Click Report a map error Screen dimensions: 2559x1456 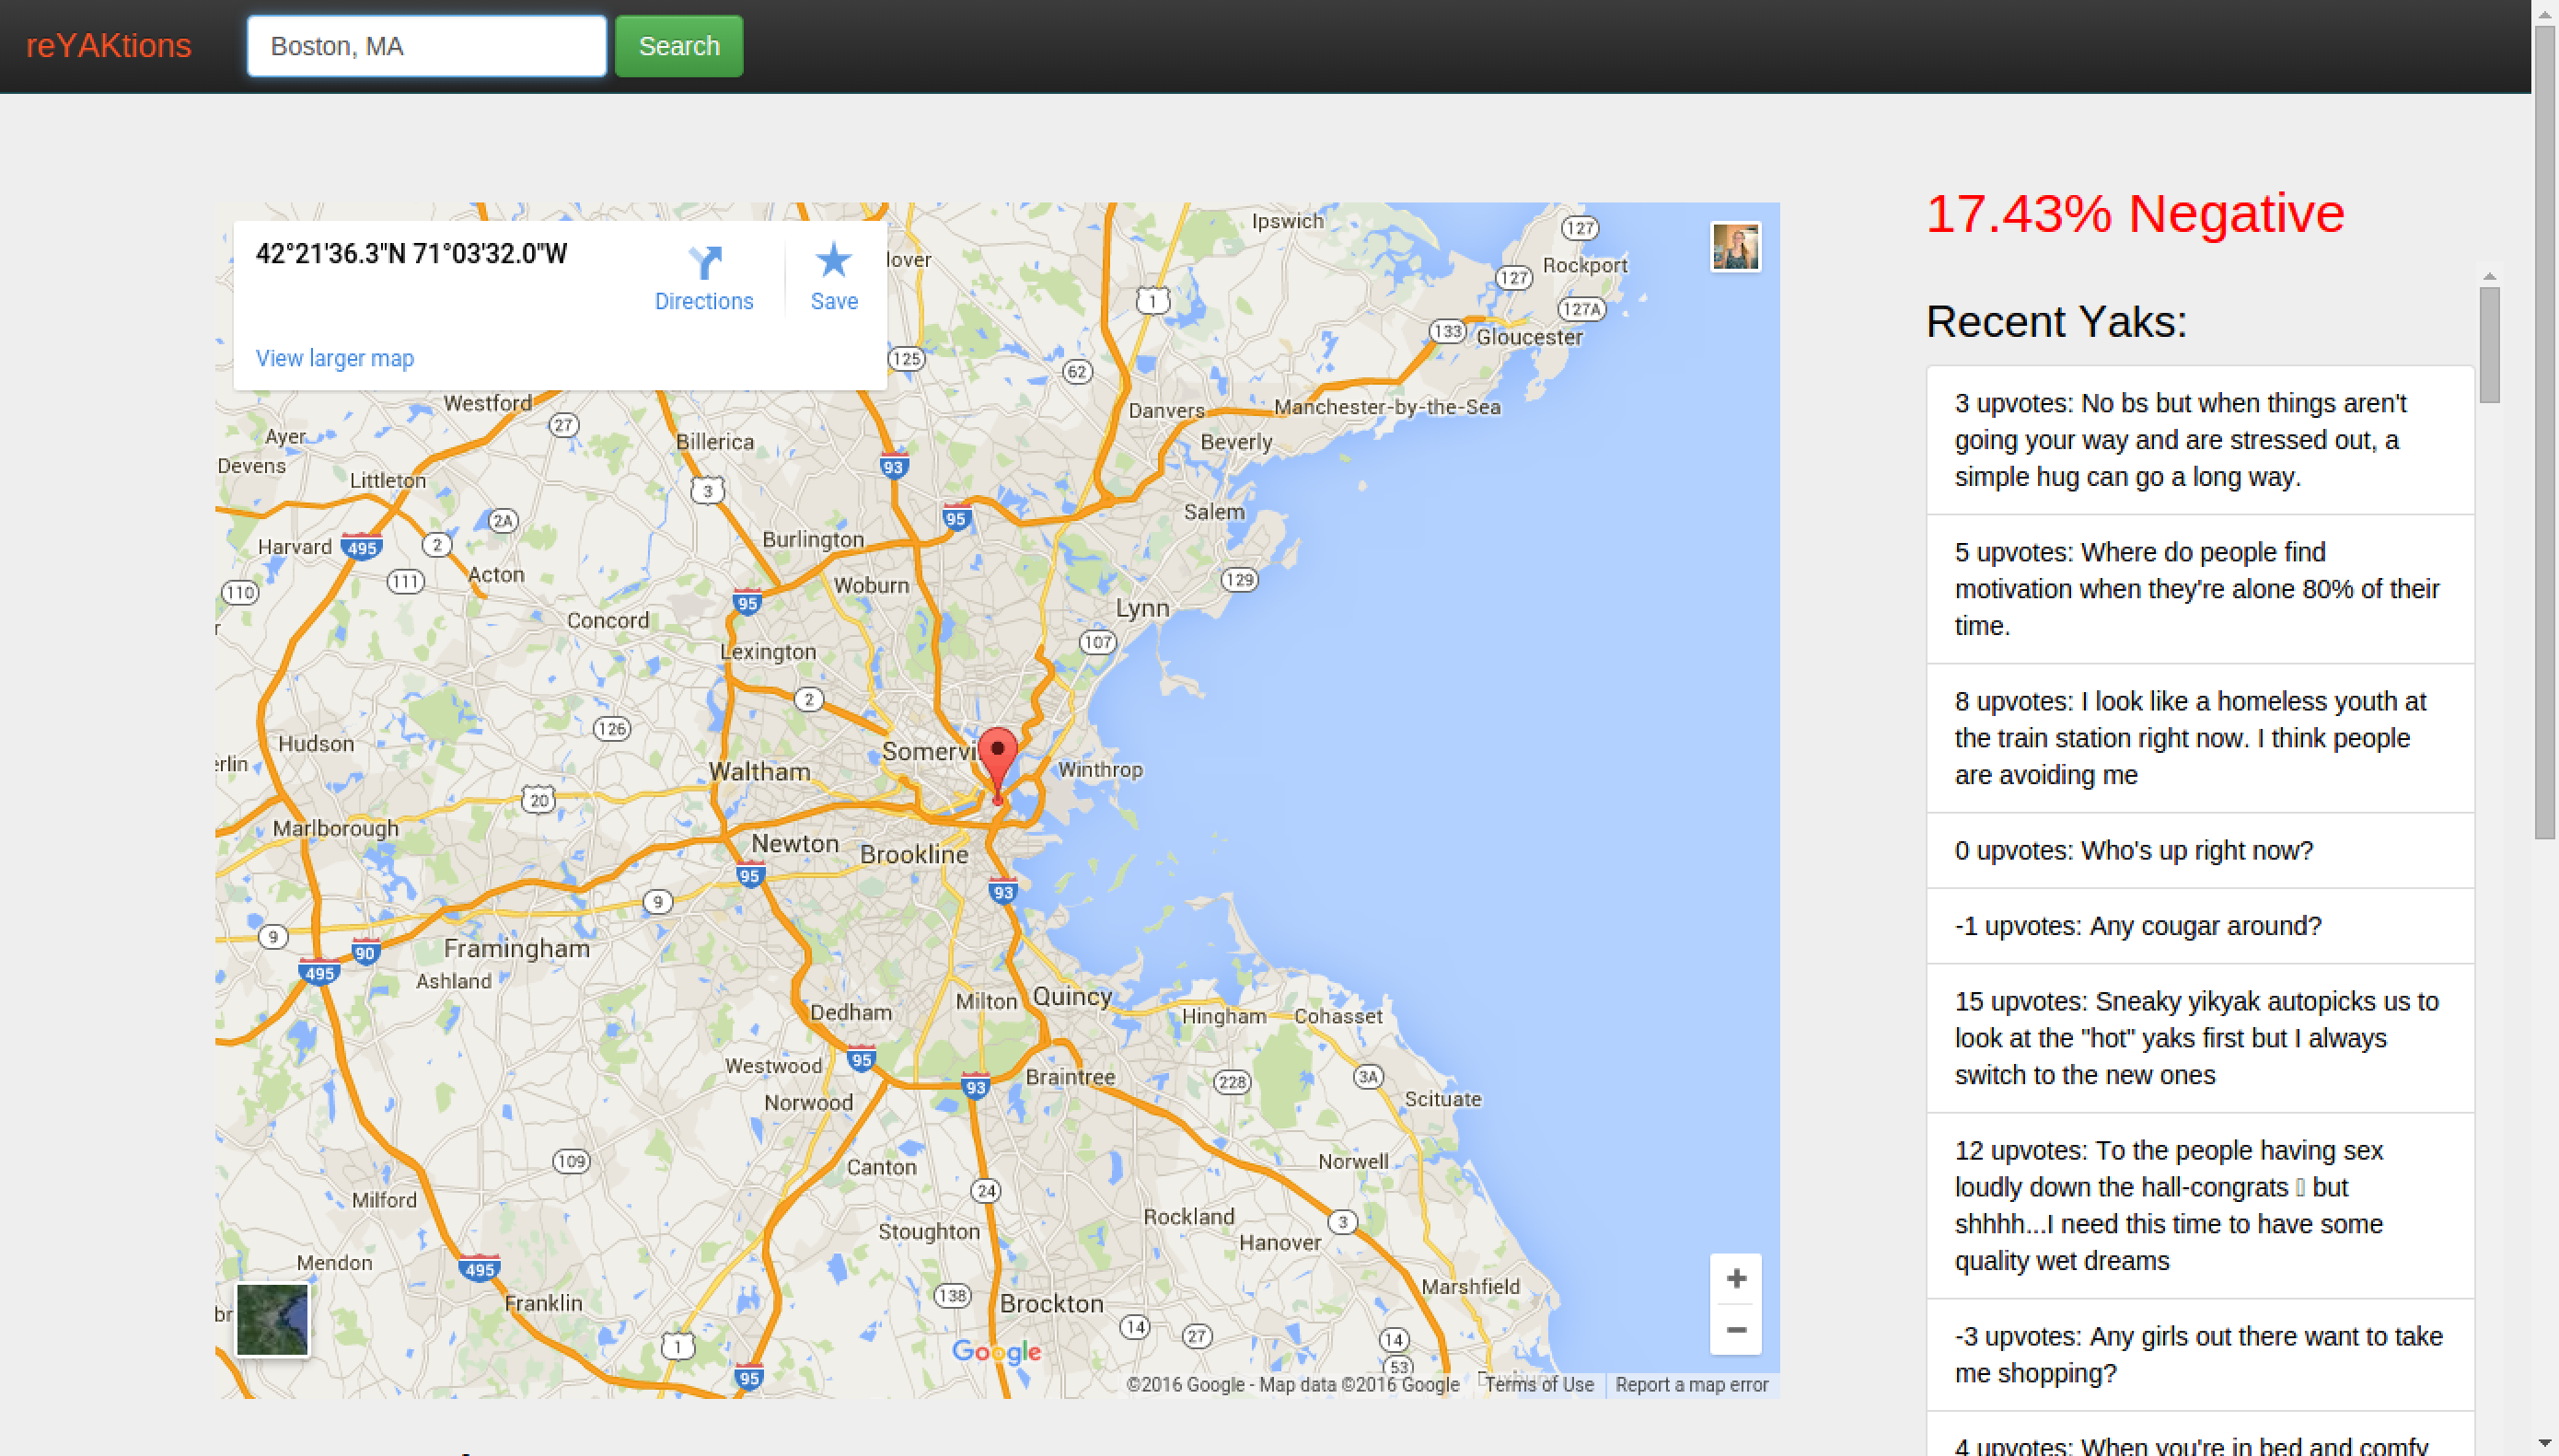pyautogui.click(x=1691, y=1385)
